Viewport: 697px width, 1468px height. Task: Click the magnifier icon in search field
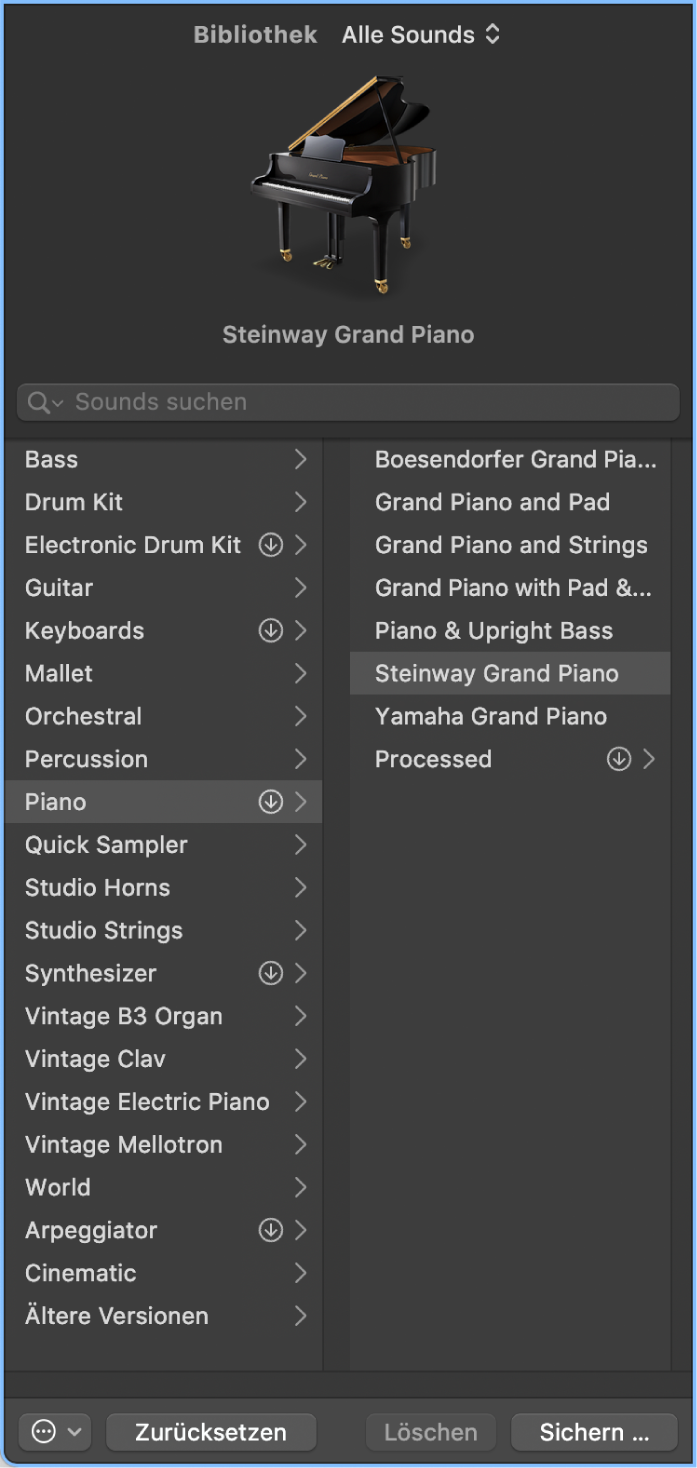tap(40, 402)
